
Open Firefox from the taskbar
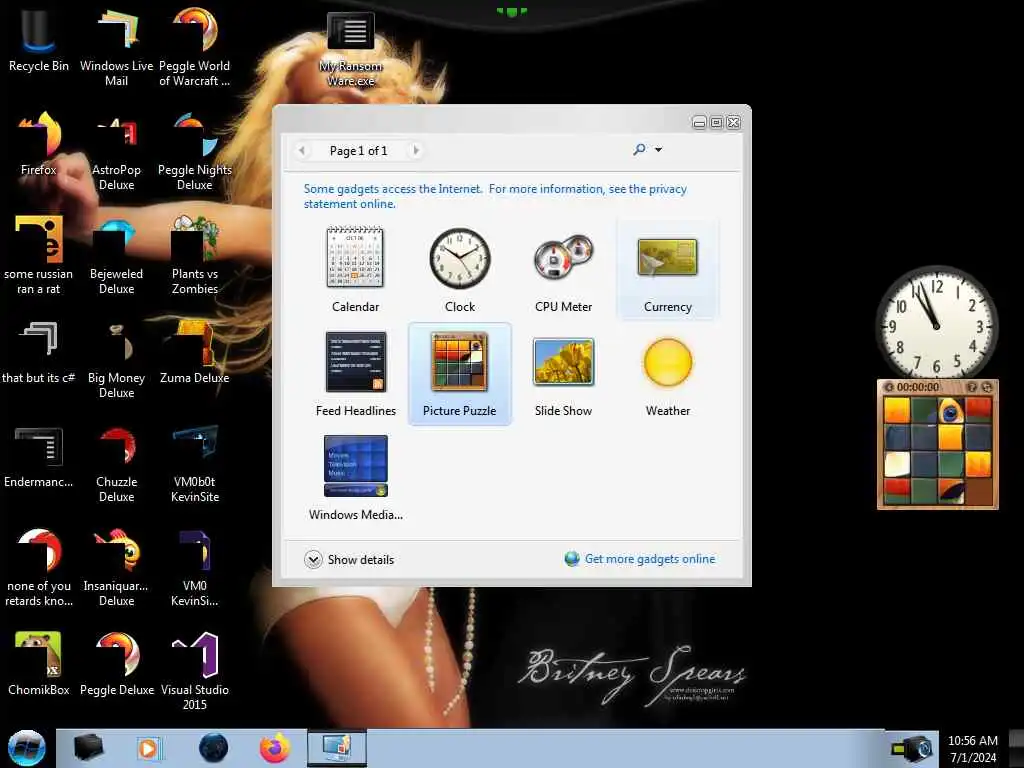tap(275, 748)
